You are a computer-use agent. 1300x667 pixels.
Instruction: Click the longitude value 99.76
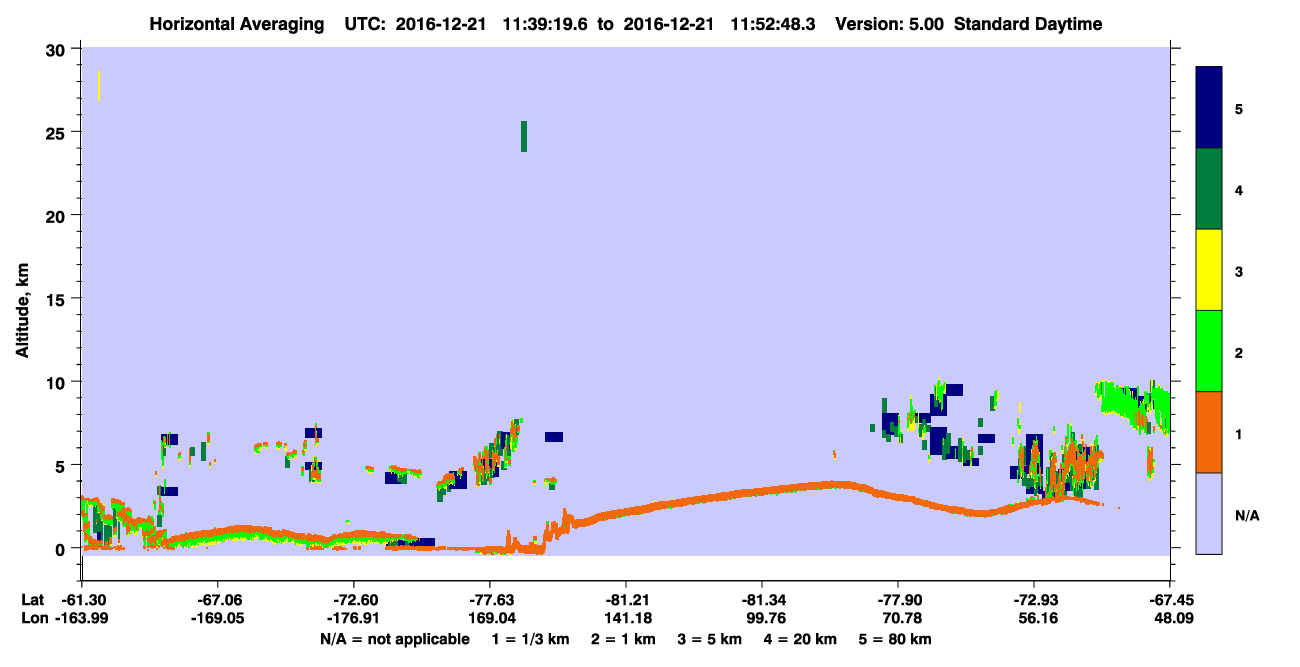pos(762,619)
